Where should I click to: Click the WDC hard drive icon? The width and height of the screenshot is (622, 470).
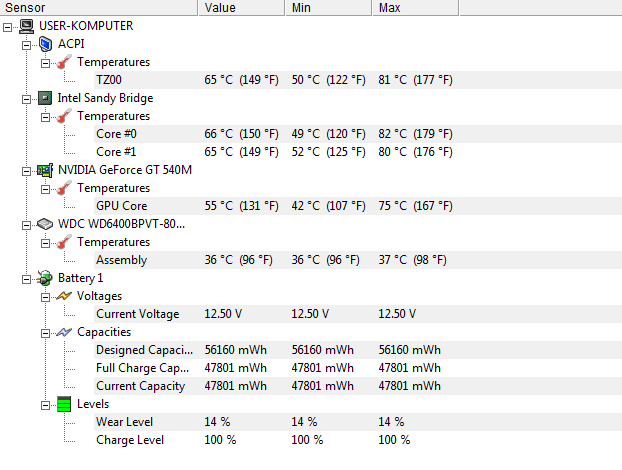[x=45, y=224]
